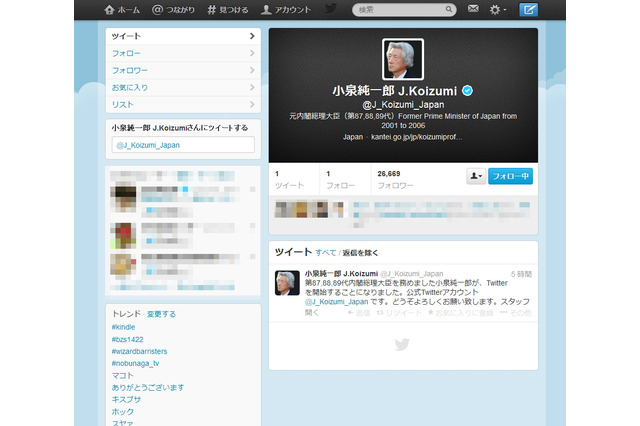The image size is (640, 426).
Task: Open the user actions dropdown beside フォロー中
Action: 475,176
